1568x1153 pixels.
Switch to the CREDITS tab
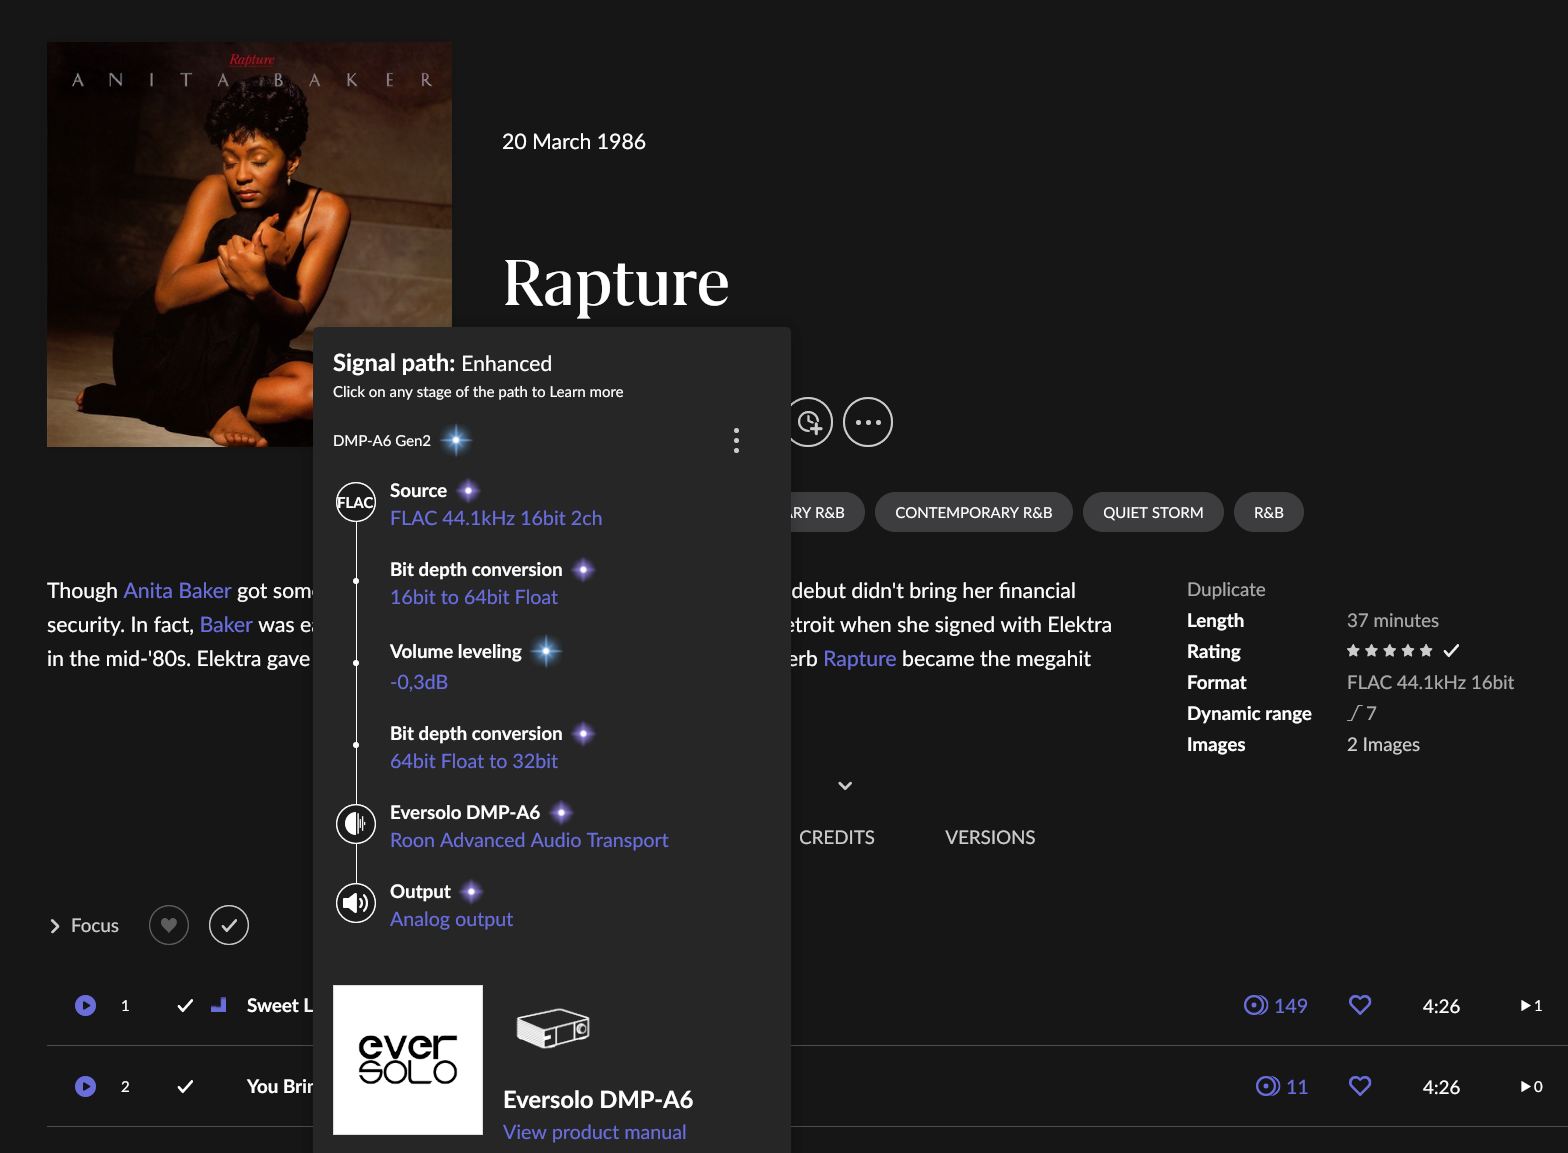[x=836, y=837]
